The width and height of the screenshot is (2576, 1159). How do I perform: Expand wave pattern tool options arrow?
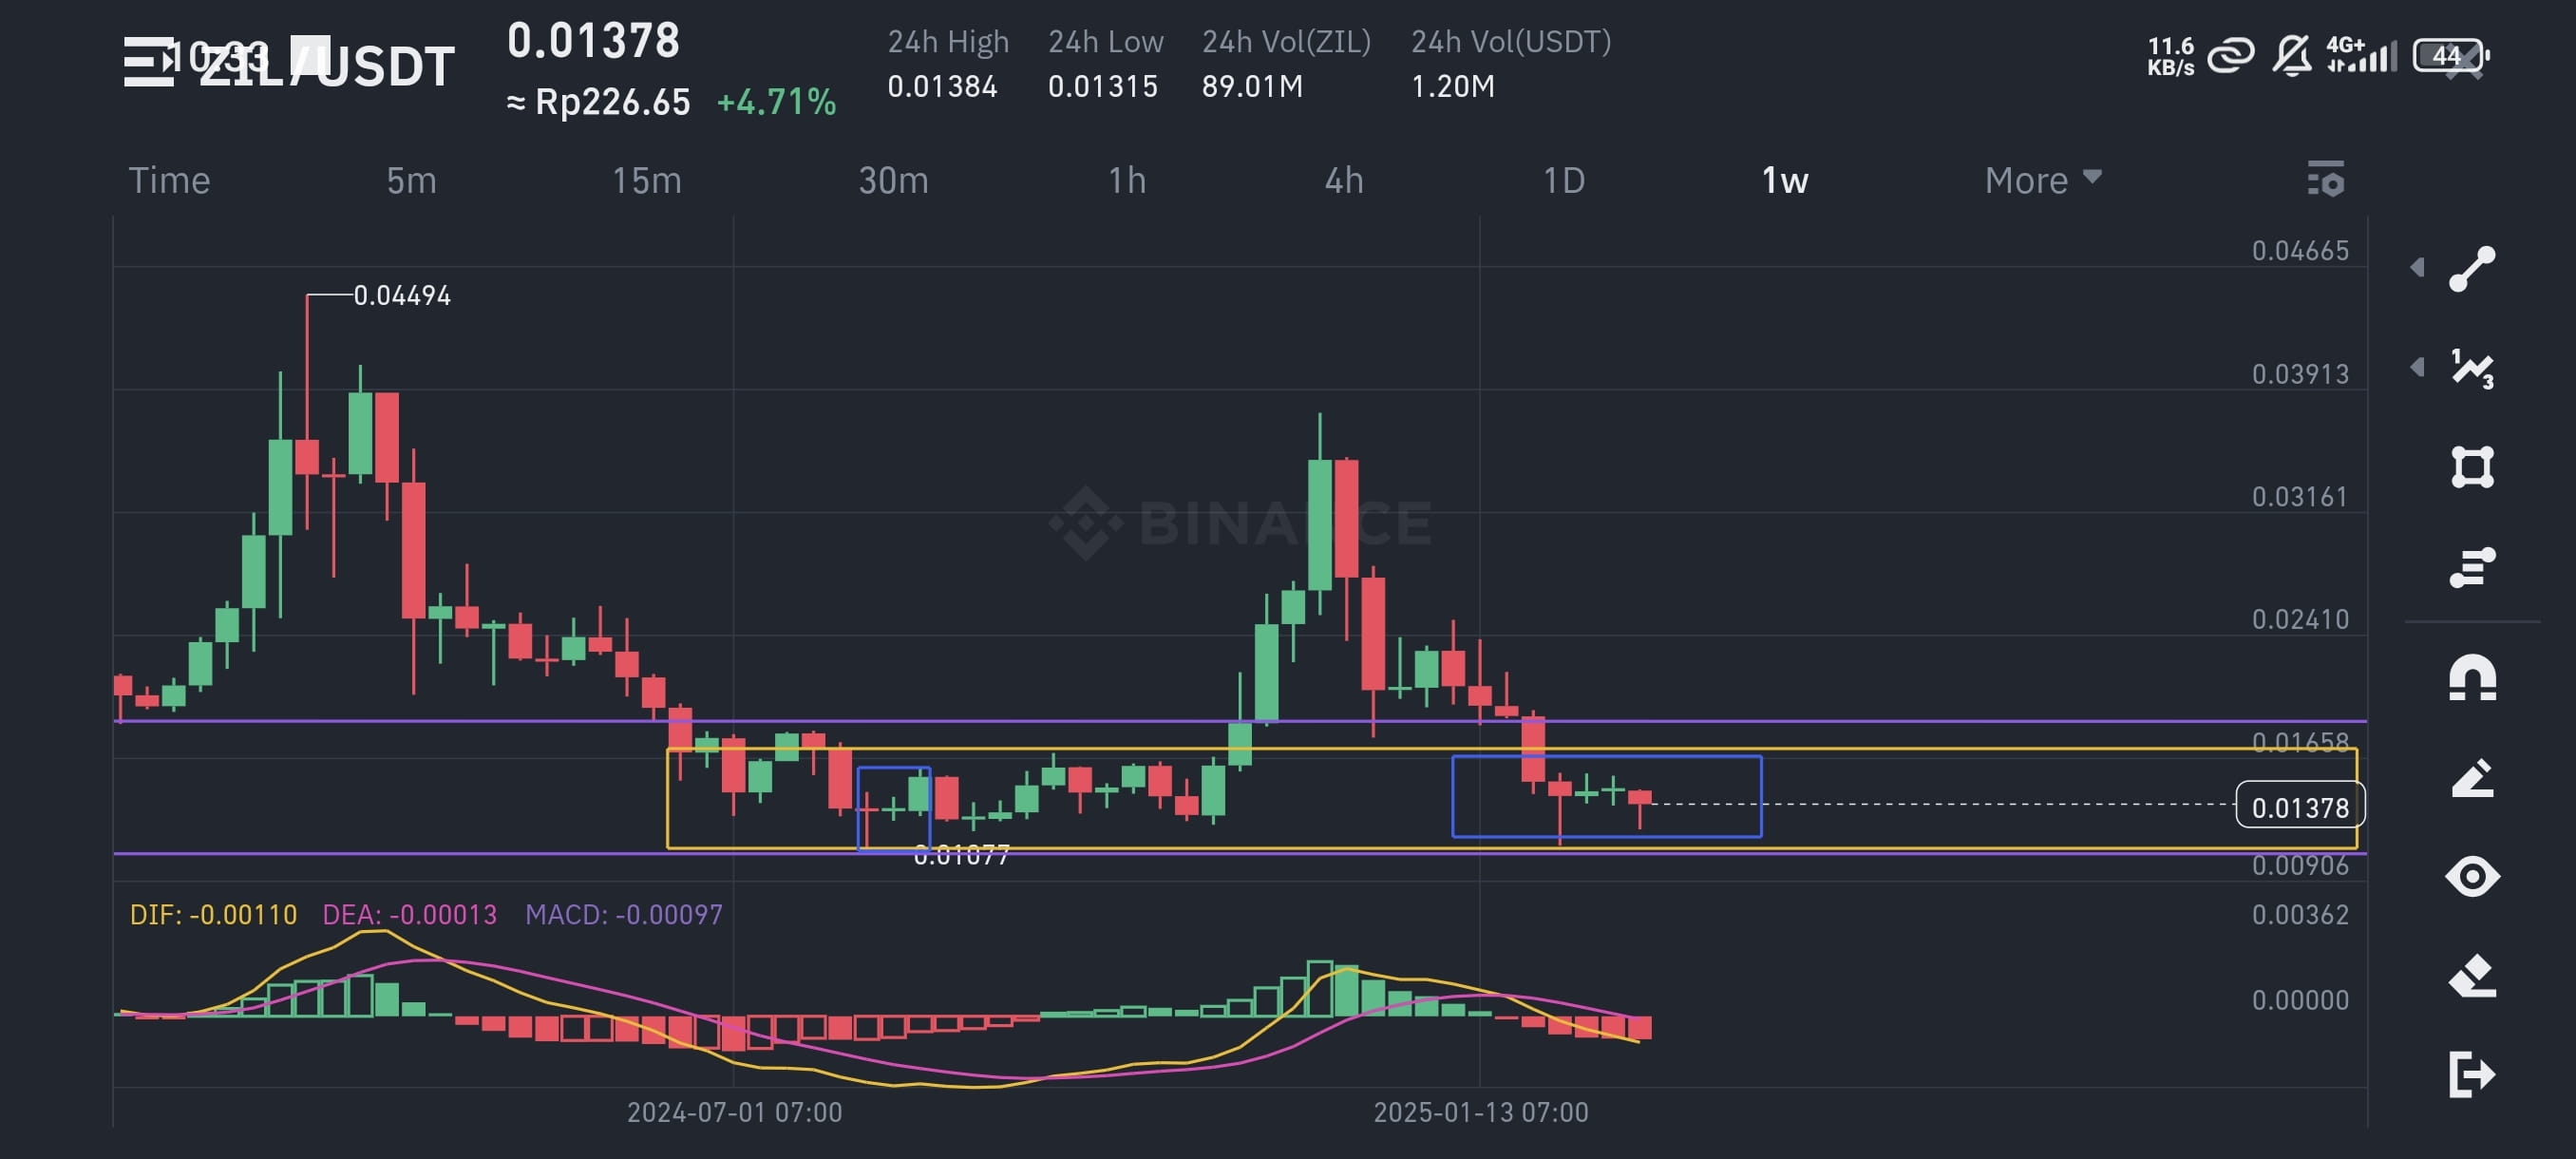click(2418, 367)
